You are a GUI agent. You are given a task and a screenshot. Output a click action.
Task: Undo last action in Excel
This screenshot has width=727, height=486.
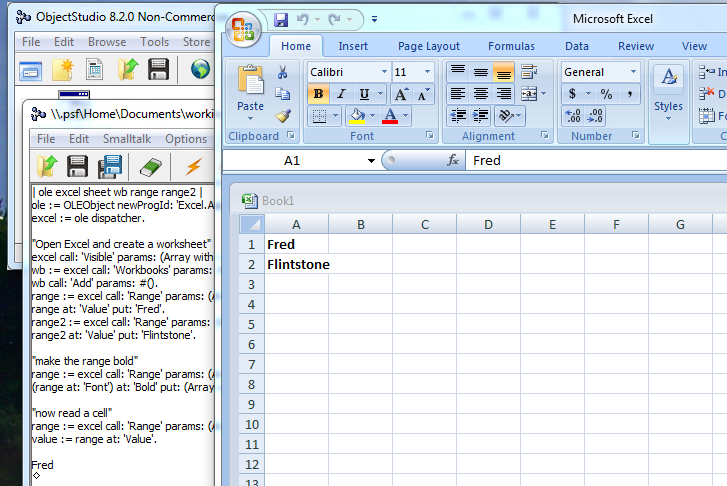[303, 19]
